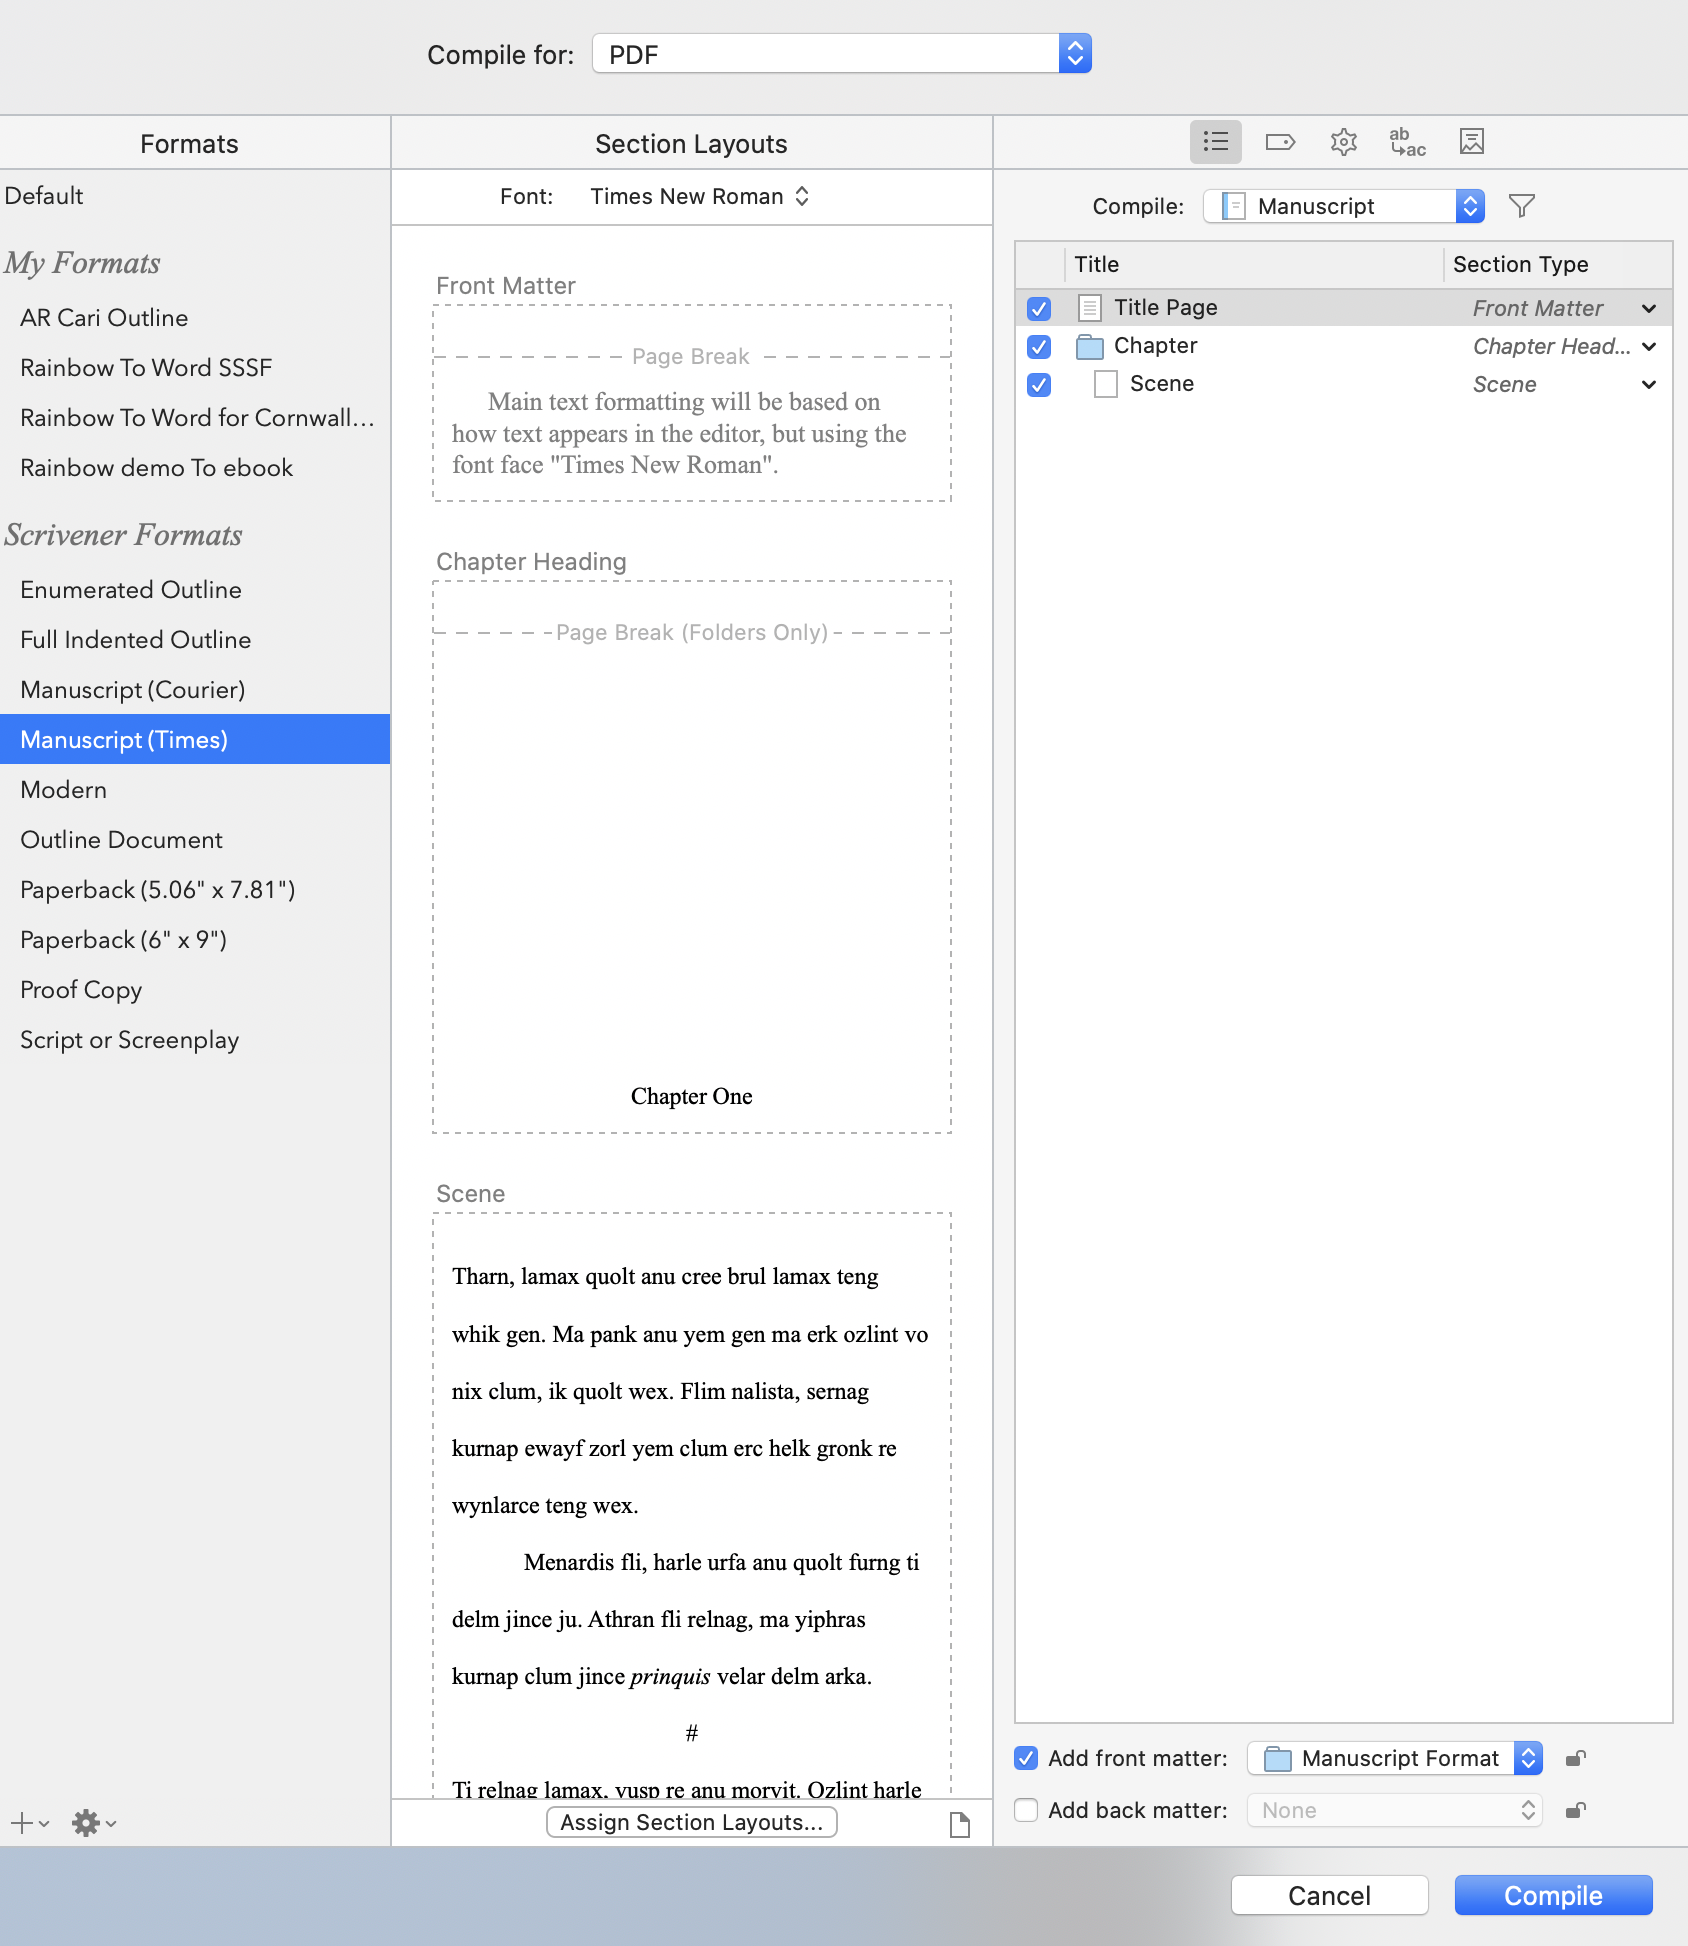Image resolution: width=1688 pixels, height=1946 pixels.
Task: Click the Chapter folder icon
Action: pyautogui.click(x=1089, y=346)
